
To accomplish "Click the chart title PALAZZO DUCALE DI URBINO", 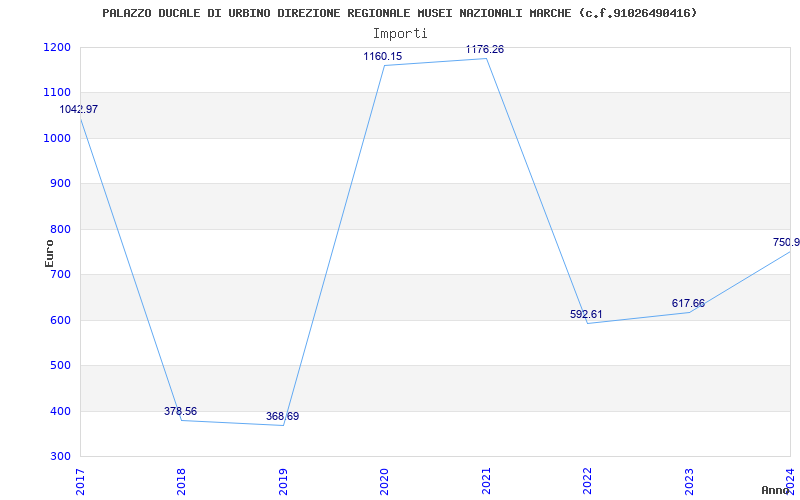I will coord(399,13).
